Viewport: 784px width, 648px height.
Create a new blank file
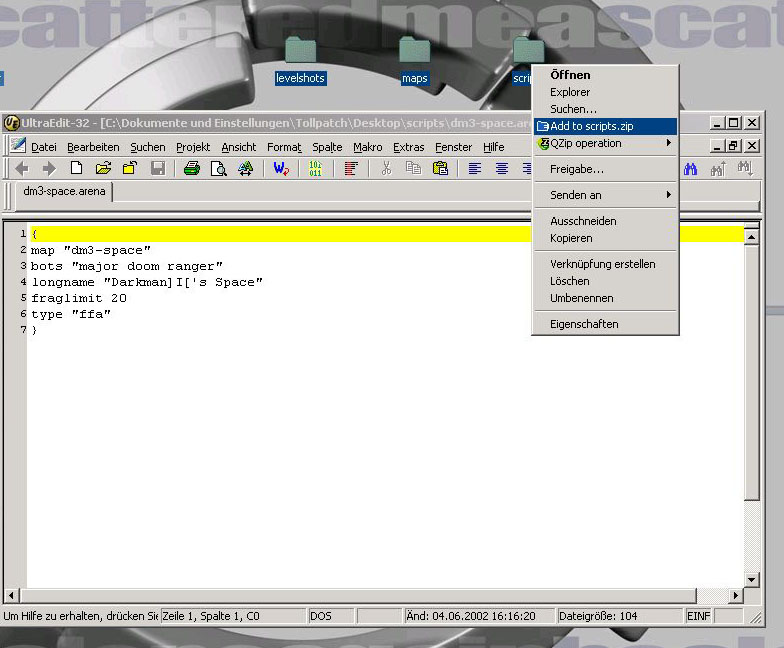pos(76,168)
